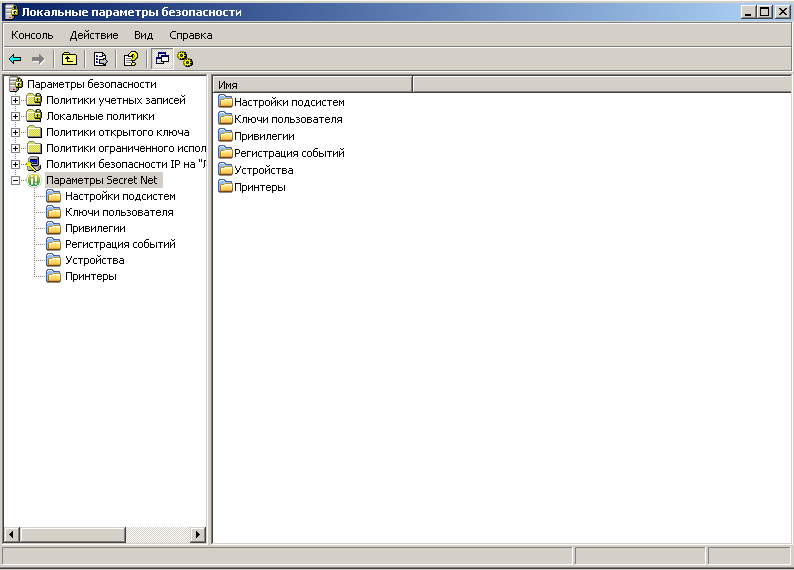Select Принтеры in the left tree
Image resolution: width=794 pixels, height=570 pixels.
coord(91,276)
